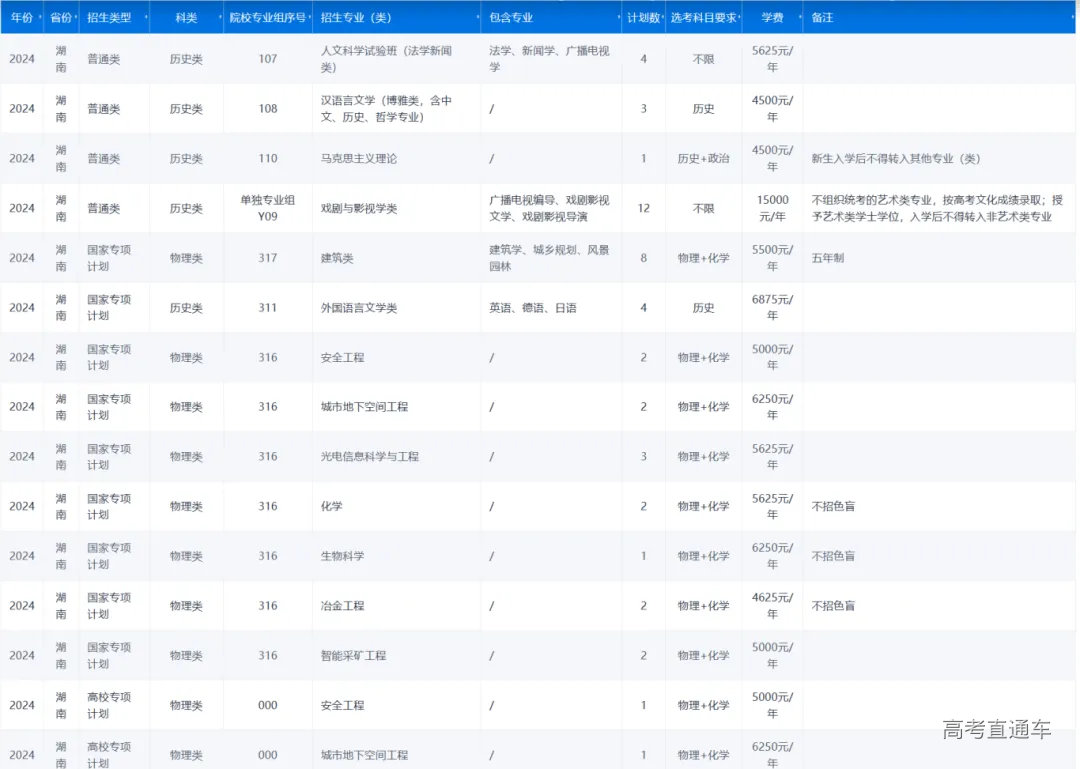Click the 不招色盲 remark for 化学
Screen dimensions: 1080x769
tap(833, 506)
